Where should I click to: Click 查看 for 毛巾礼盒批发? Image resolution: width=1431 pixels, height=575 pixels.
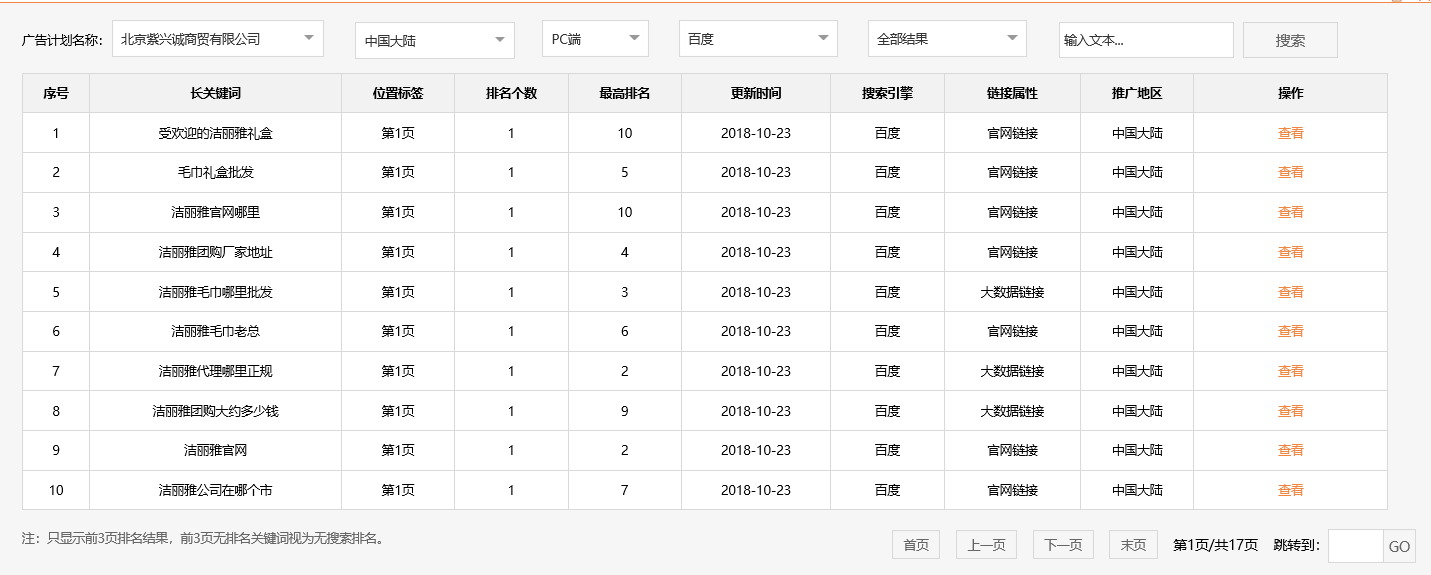(x=1291, y=172)
